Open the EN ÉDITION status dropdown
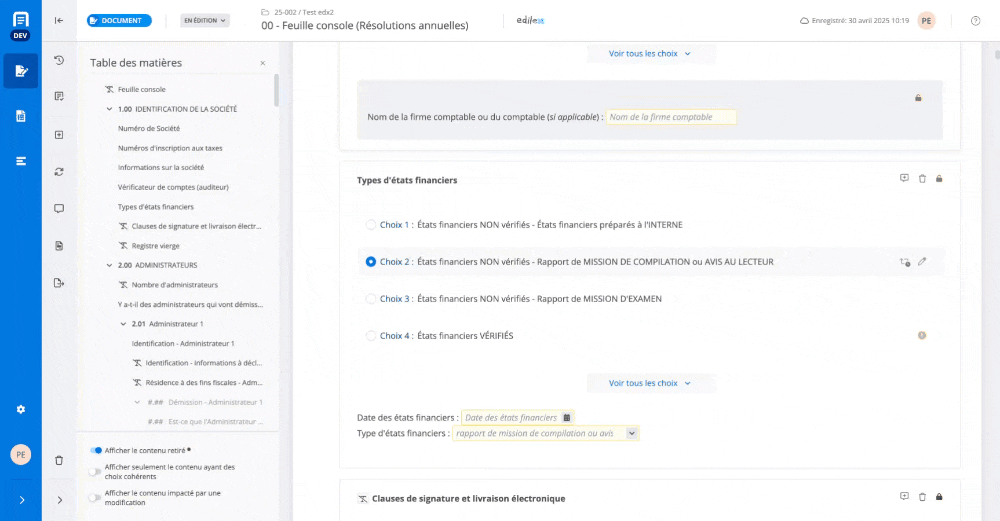Screen dimensions: 1000x521 pyautogui.click(x=205, y=20)
